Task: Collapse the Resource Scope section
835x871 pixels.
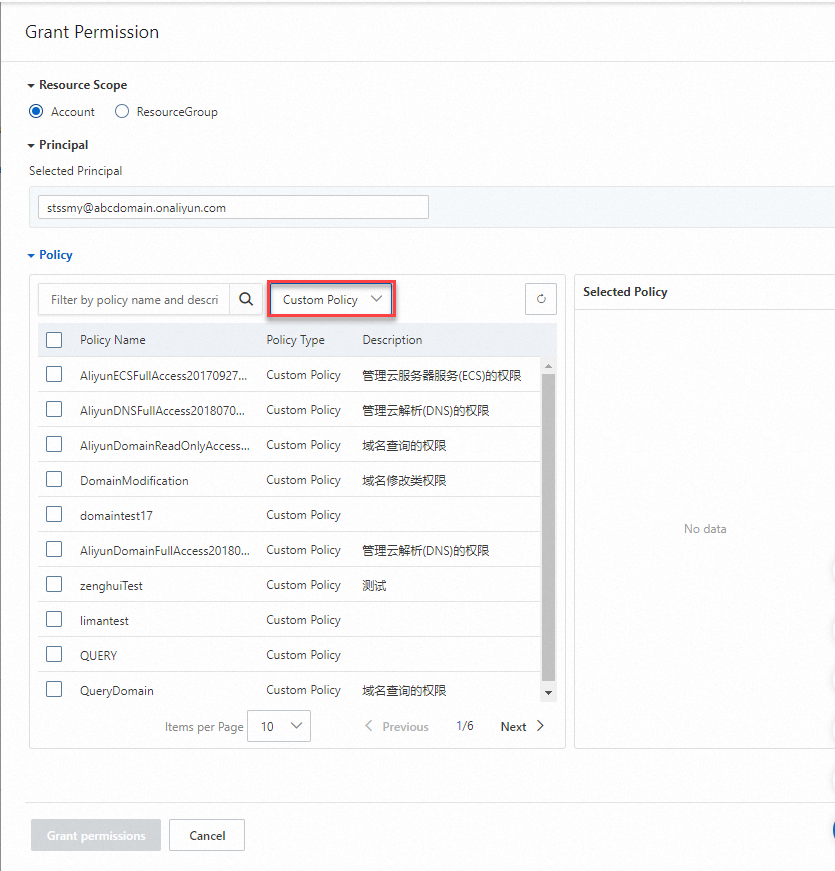Action: (x=31, y=86)
